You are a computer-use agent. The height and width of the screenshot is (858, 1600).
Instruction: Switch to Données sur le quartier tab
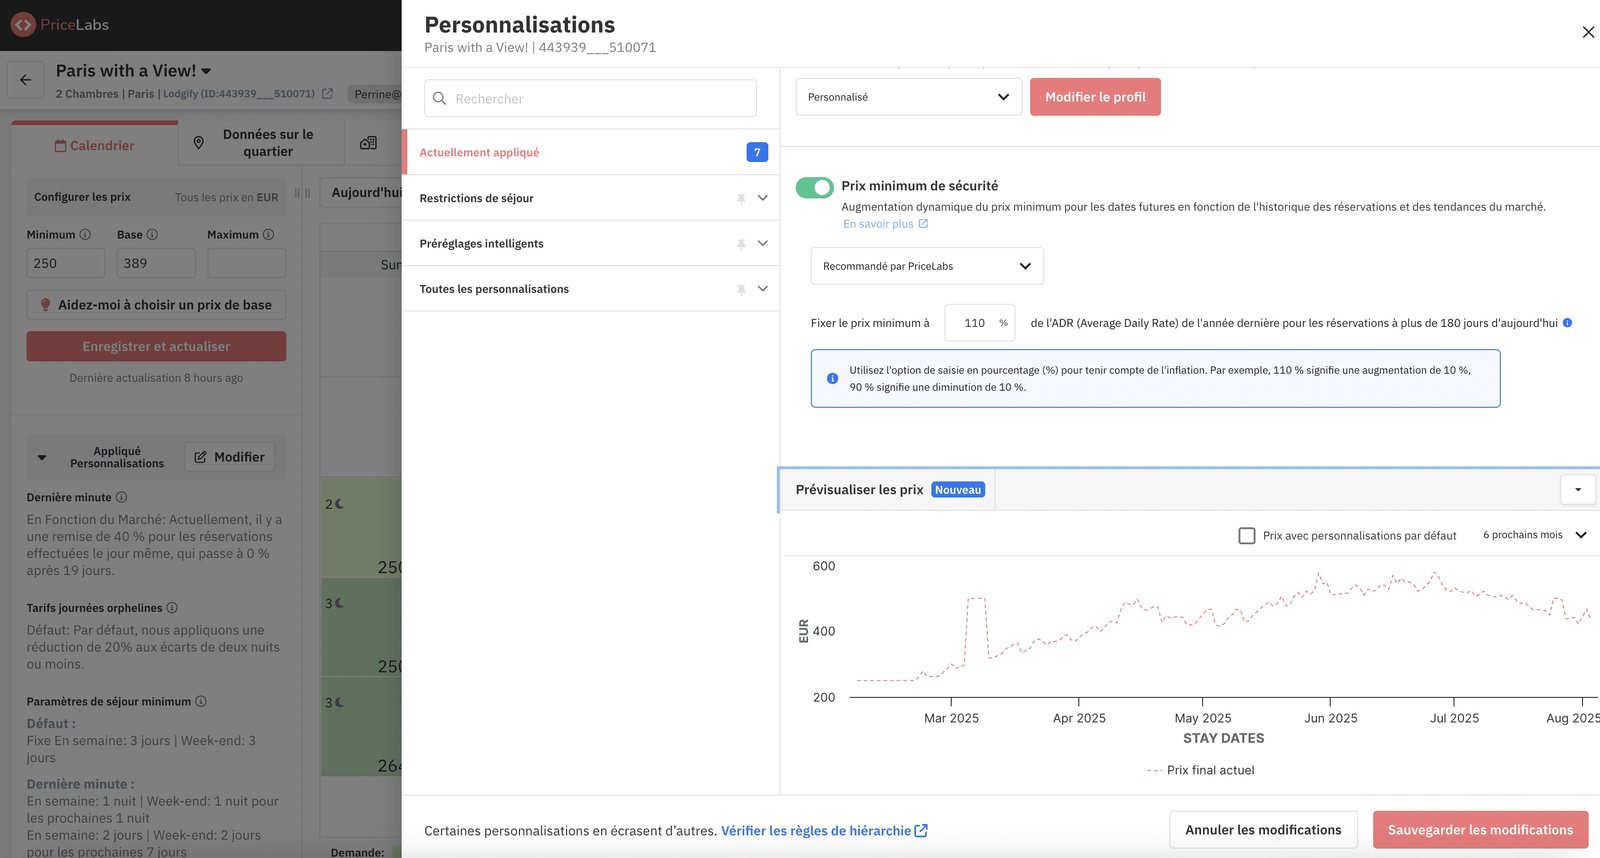261,143
